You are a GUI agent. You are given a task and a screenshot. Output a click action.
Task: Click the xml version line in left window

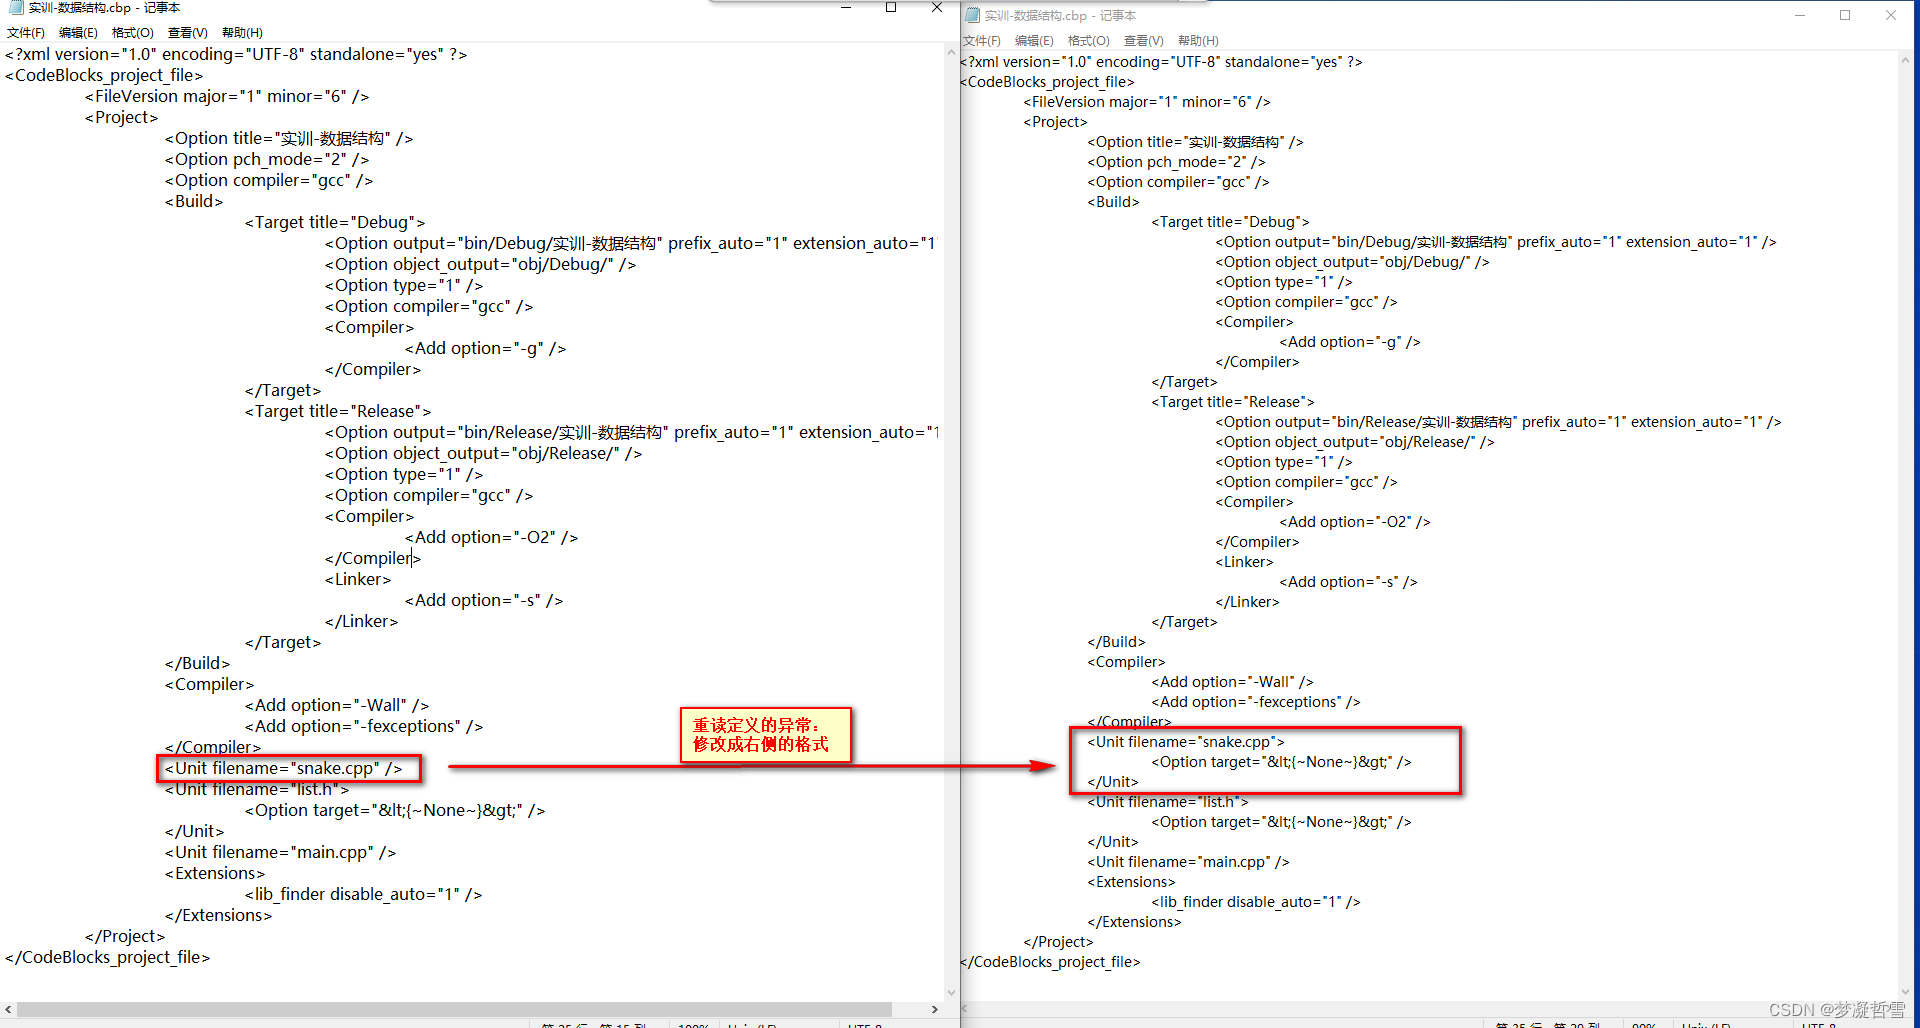coord(236,54)
